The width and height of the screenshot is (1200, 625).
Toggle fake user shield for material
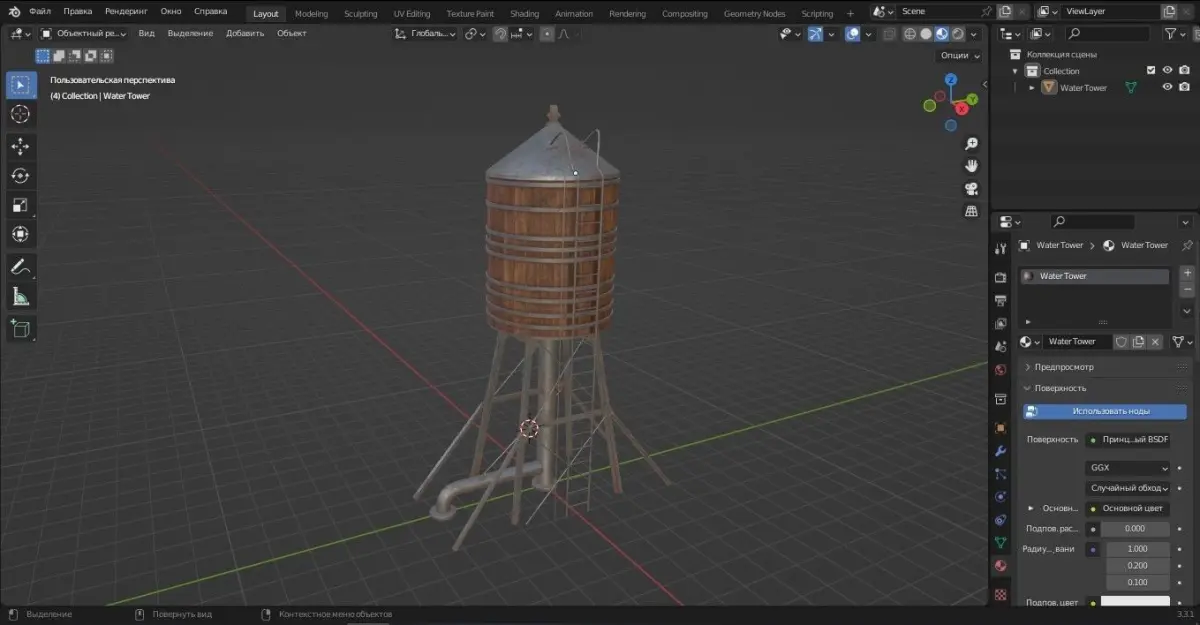coord(1121,342)
